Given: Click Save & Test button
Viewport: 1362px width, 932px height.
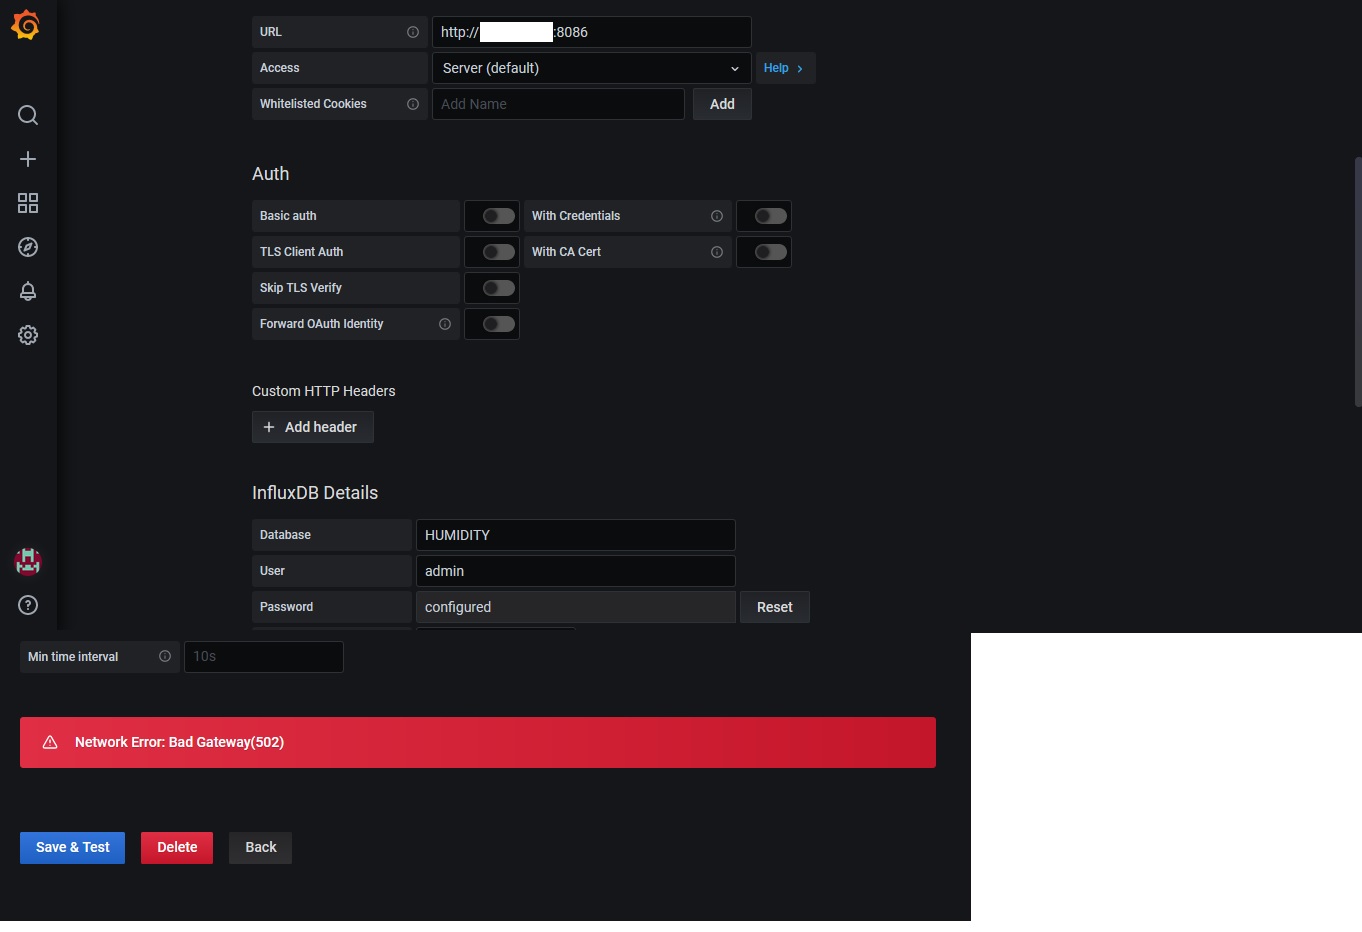Looking at the screenshot, I should (x=72, y=847).
